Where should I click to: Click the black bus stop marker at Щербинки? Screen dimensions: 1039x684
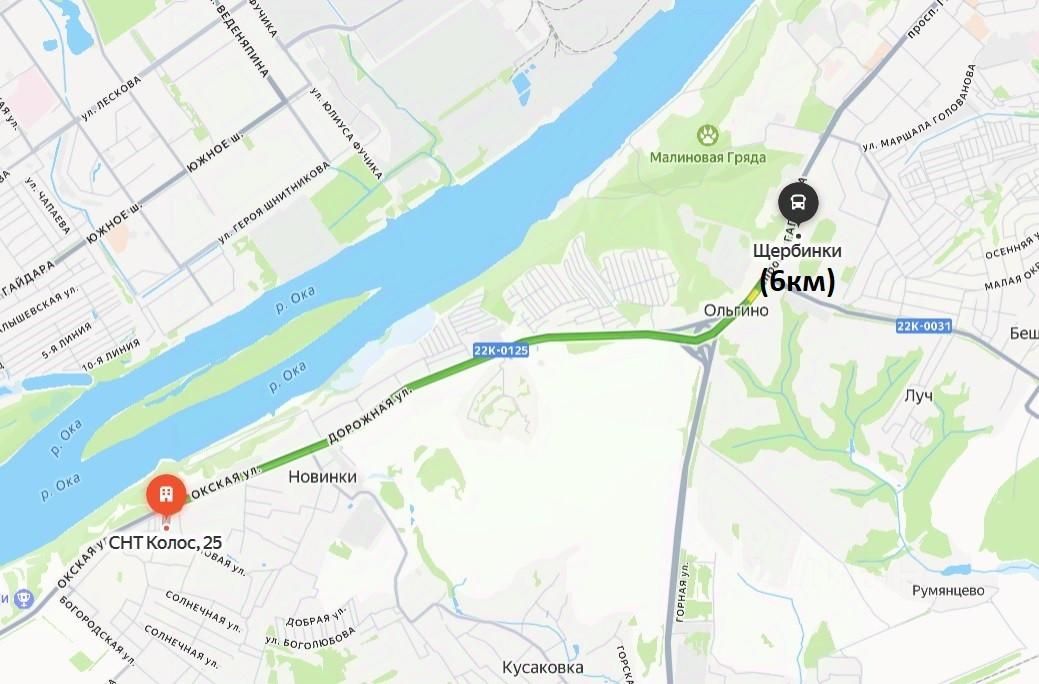[x=798, y=203]
